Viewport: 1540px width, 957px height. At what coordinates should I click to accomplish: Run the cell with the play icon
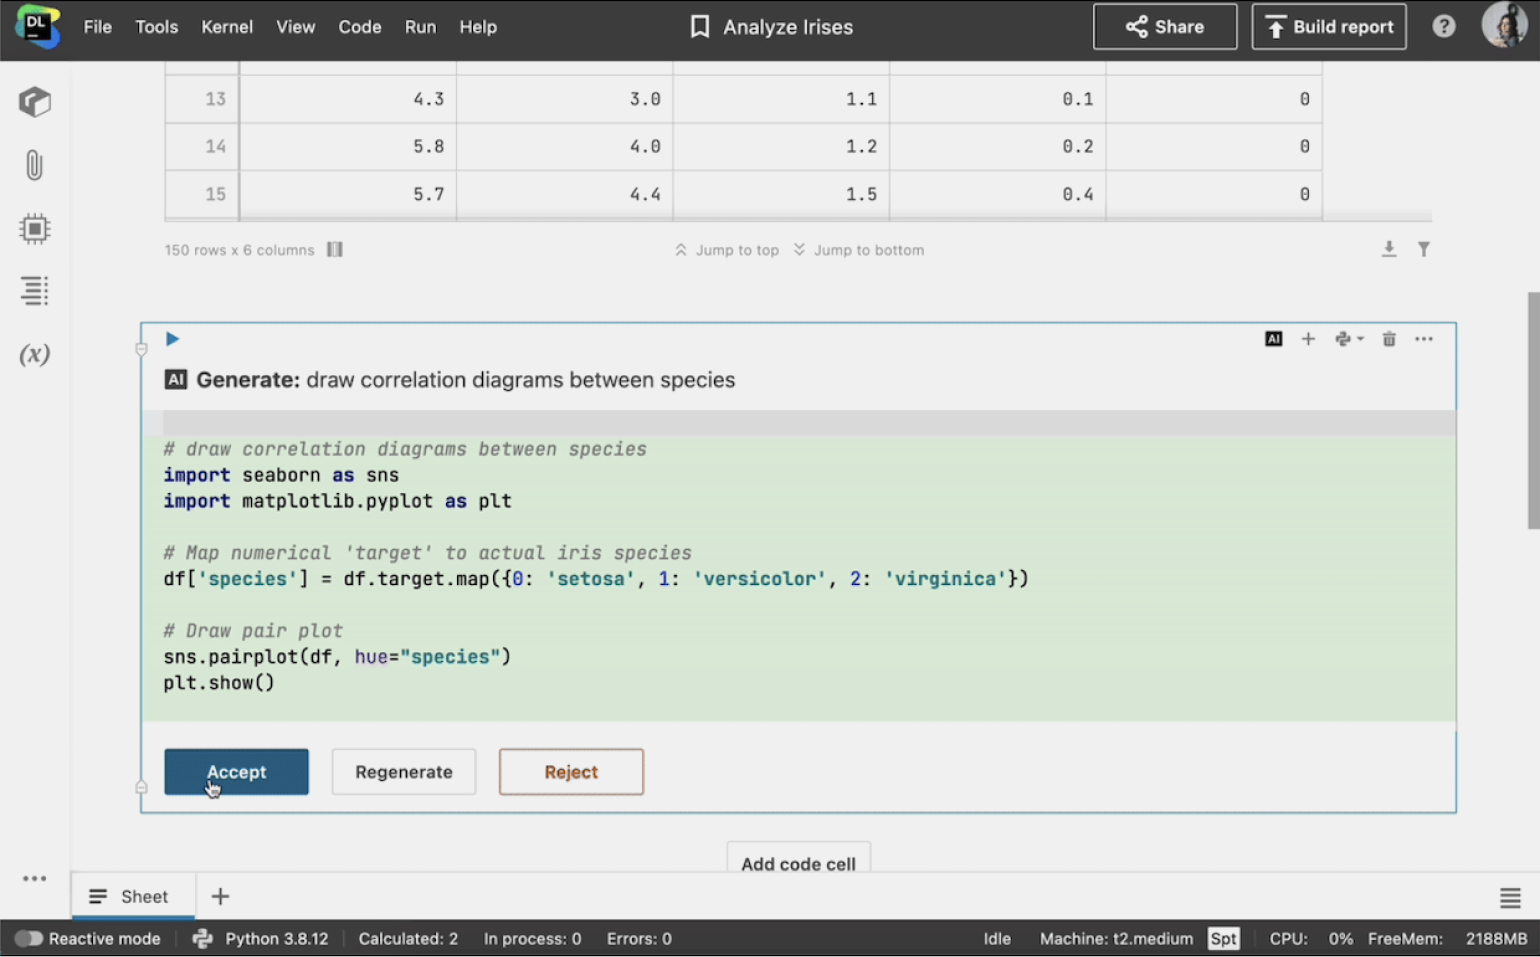click(172, 339)
